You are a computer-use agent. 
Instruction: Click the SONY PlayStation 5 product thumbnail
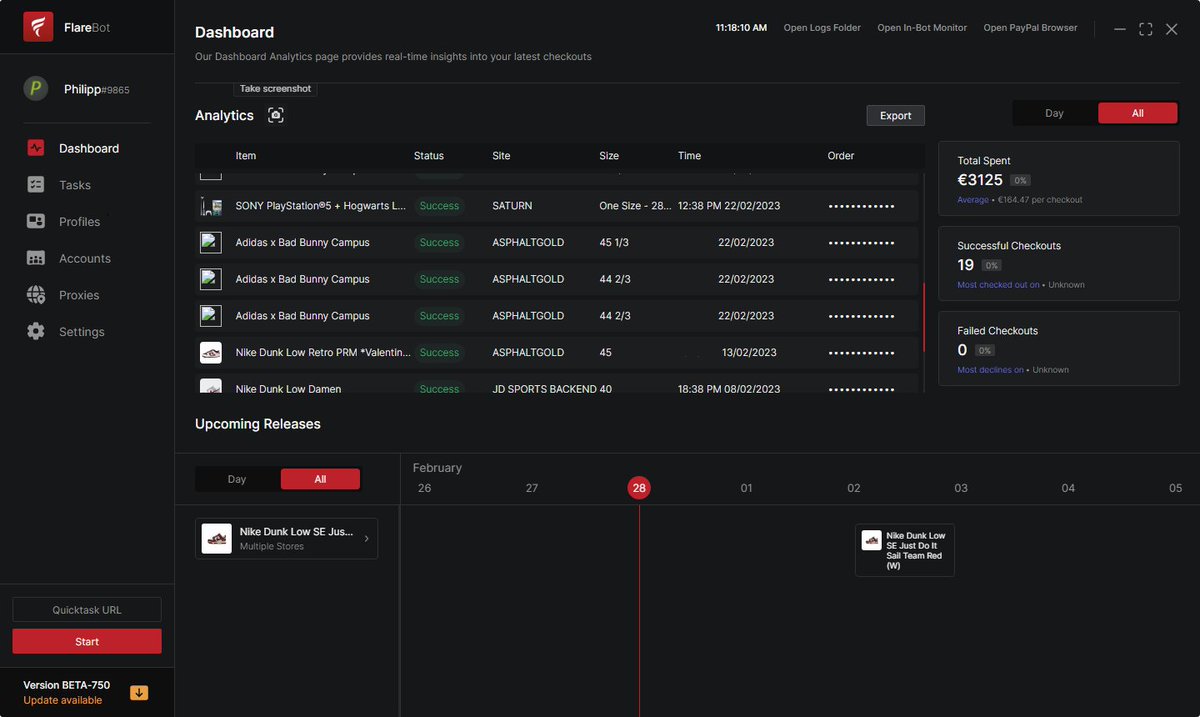point(211,206)
